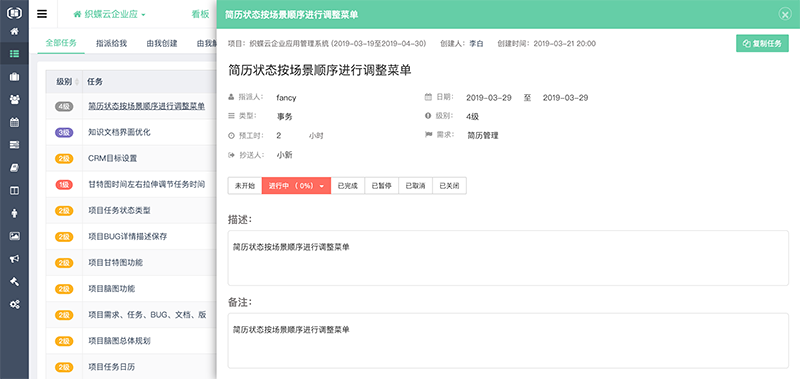This screenshot has width=800, height=379.
Task: Open task 项目脑图总体规划
Action: [119, 341]
